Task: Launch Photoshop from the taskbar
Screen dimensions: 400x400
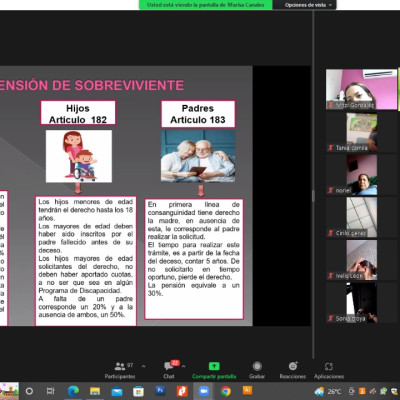Action: click(x=160, y=390)
